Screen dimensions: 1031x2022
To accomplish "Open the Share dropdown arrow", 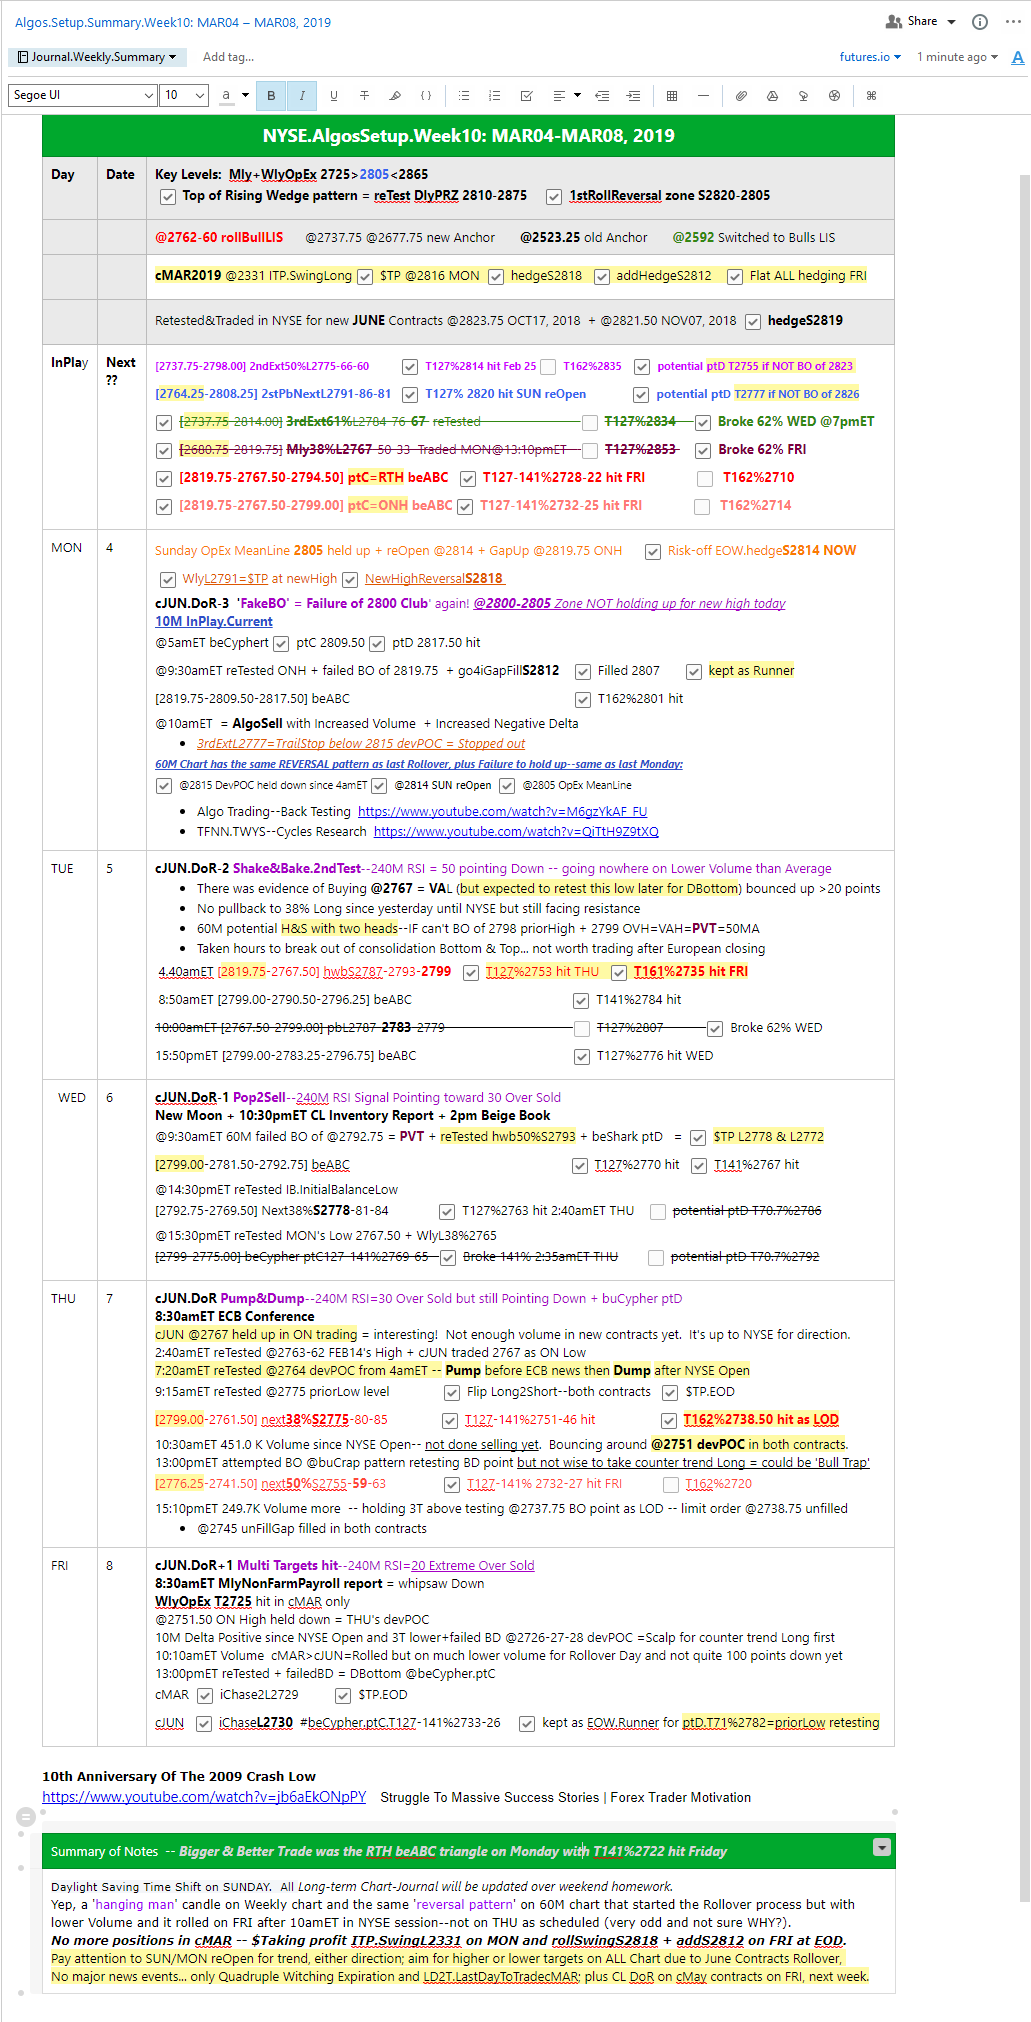I will [951, 22].
